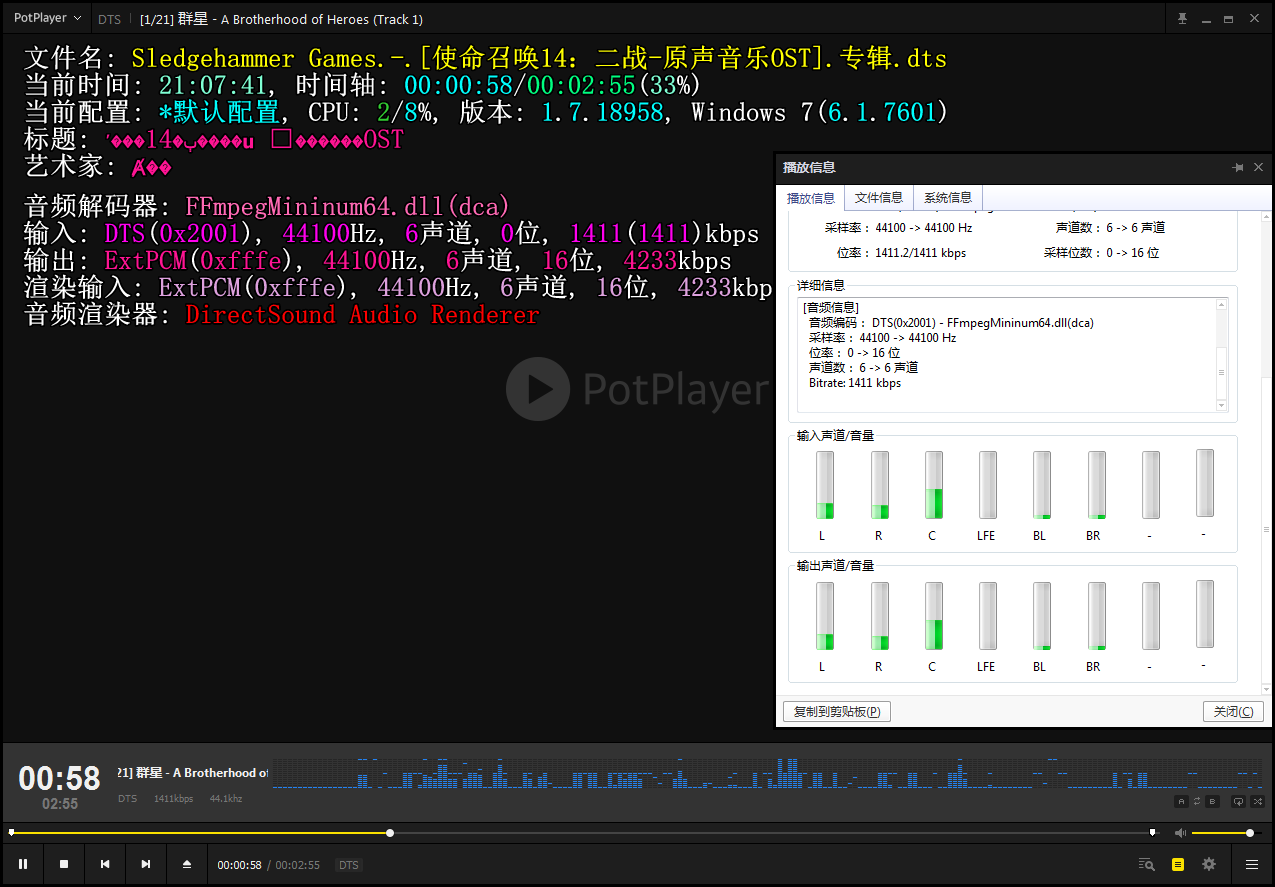Open the playlist hamburger menu icon
1275x887 pixels.
tap(1252, 864)
